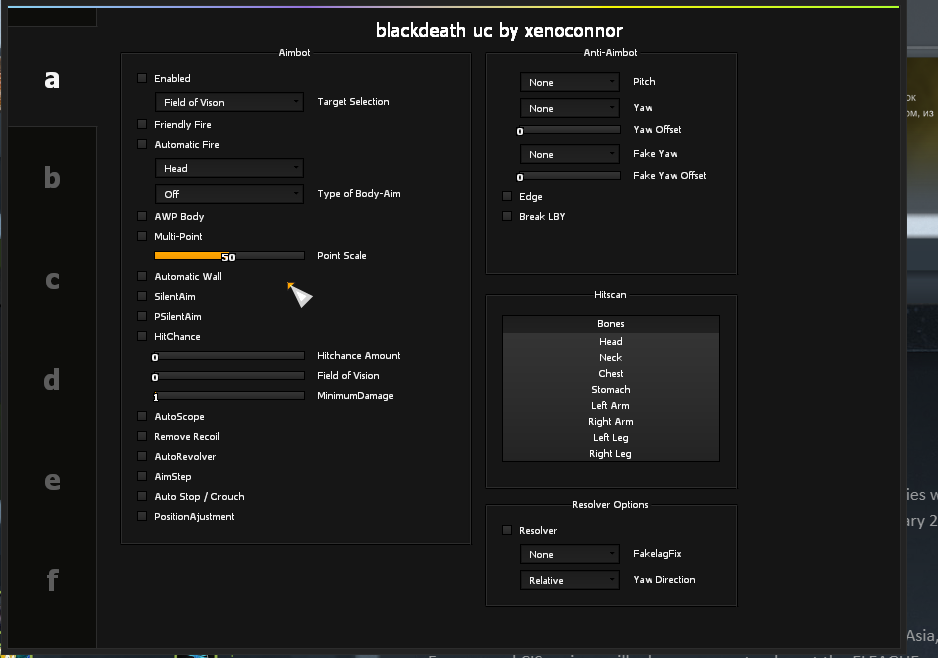Expand the Type of Body-Aim dropdown
This screenshot has height=658, width=938.
click(229, 194)
